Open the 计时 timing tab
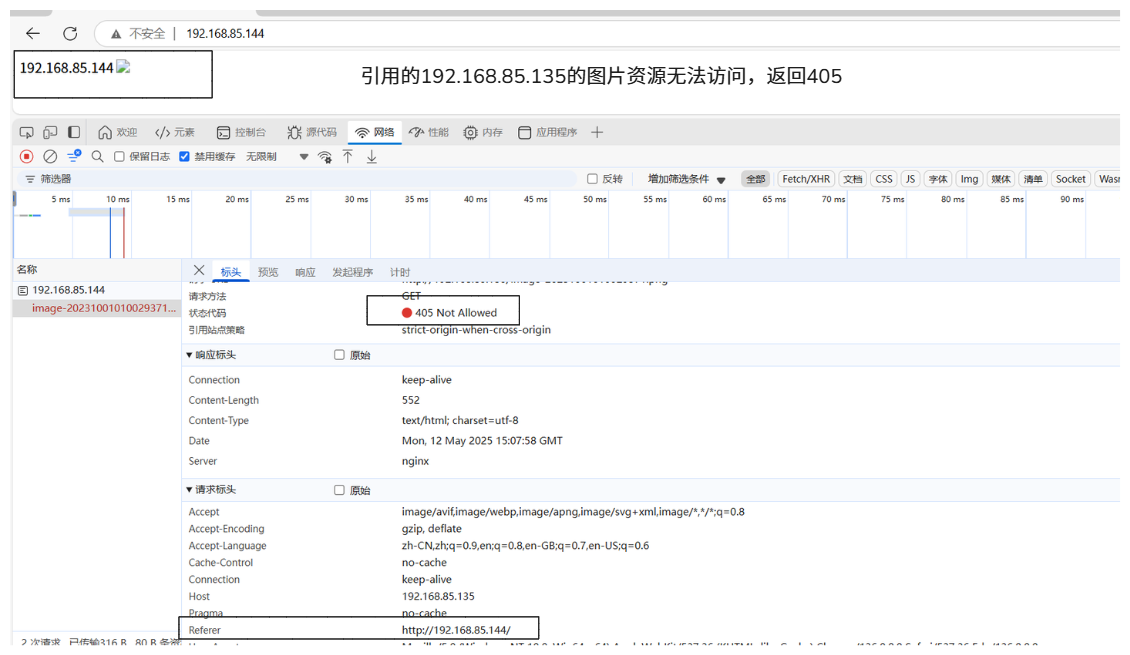The width and height of the screenshot is (1130, 655). (x=400, y=272)
